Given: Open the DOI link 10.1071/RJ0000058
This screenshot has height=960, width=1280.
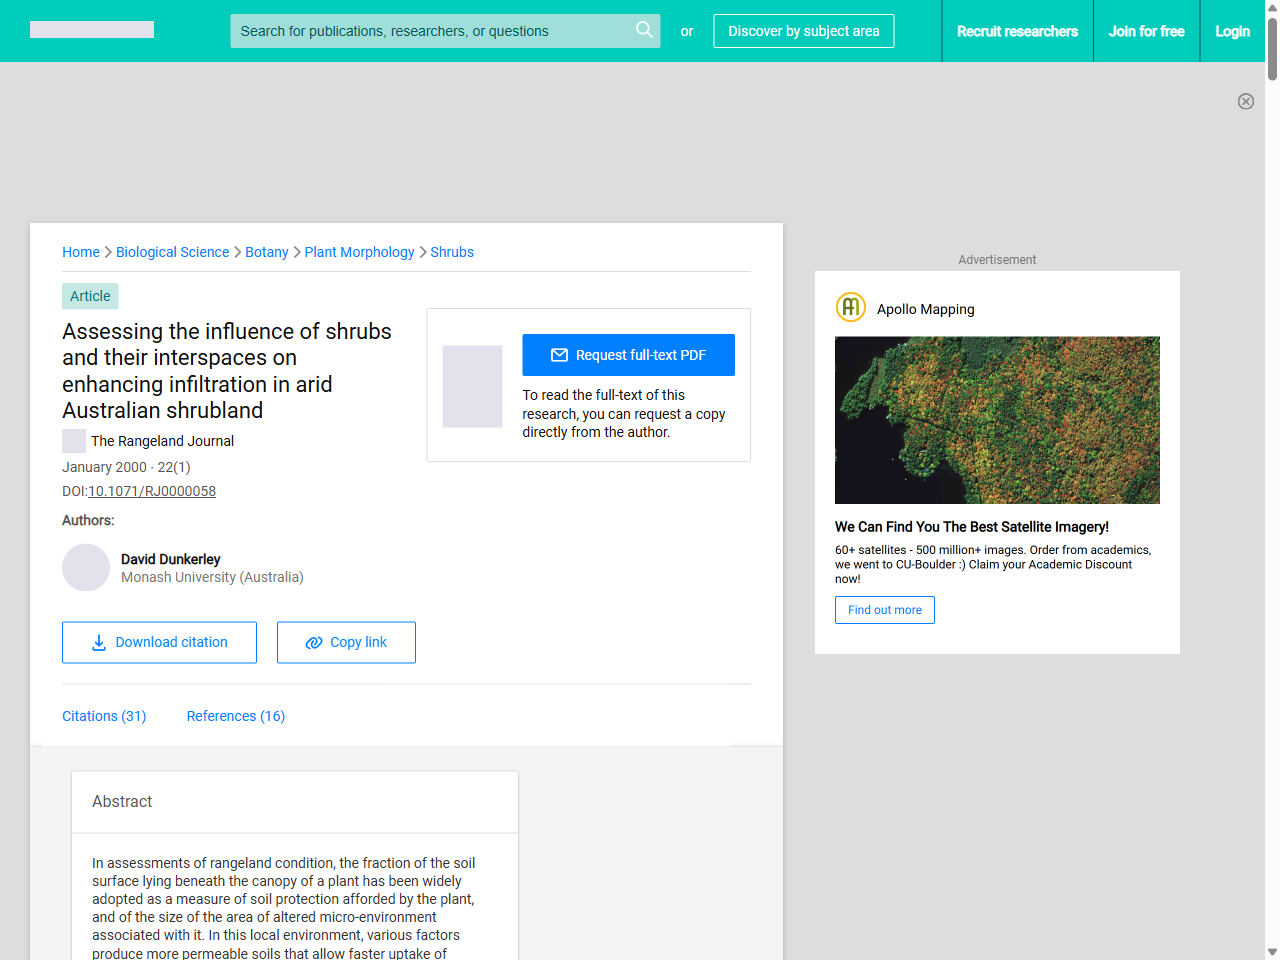Looking at the screenshot, I should (152, 491).
